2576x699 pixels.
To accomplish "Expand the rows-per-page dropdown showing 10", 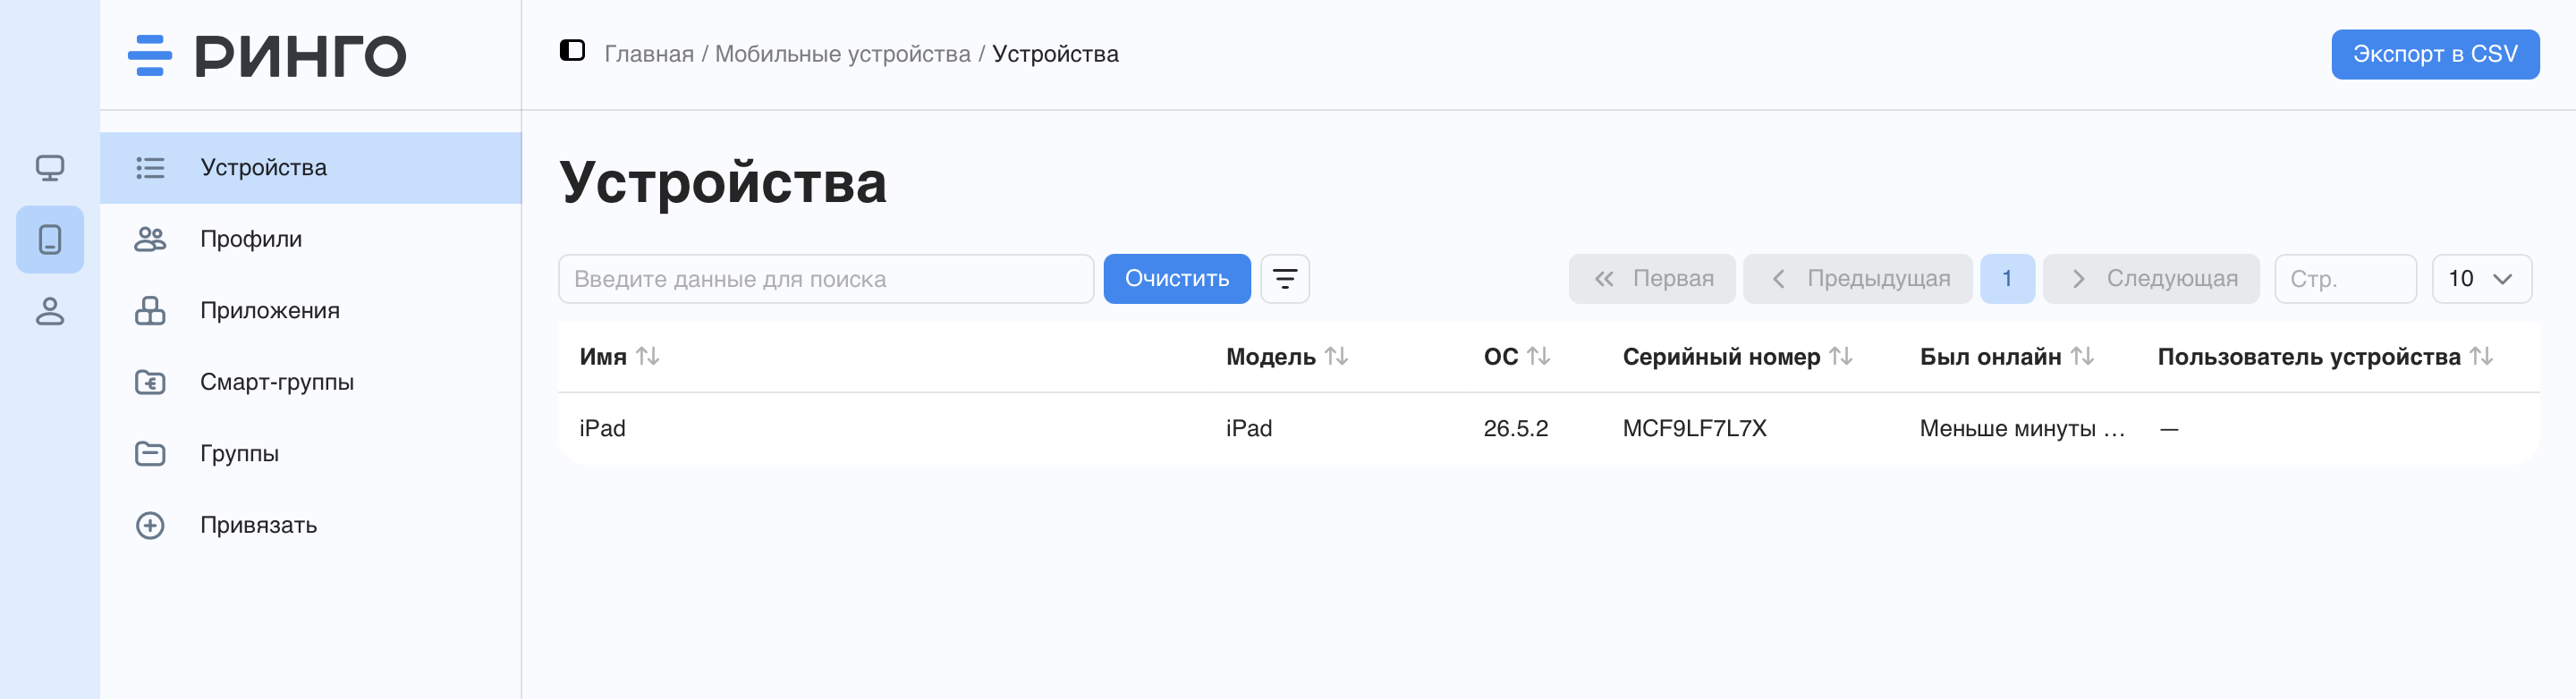I will pyautogui.click(x=2482, y=279).
